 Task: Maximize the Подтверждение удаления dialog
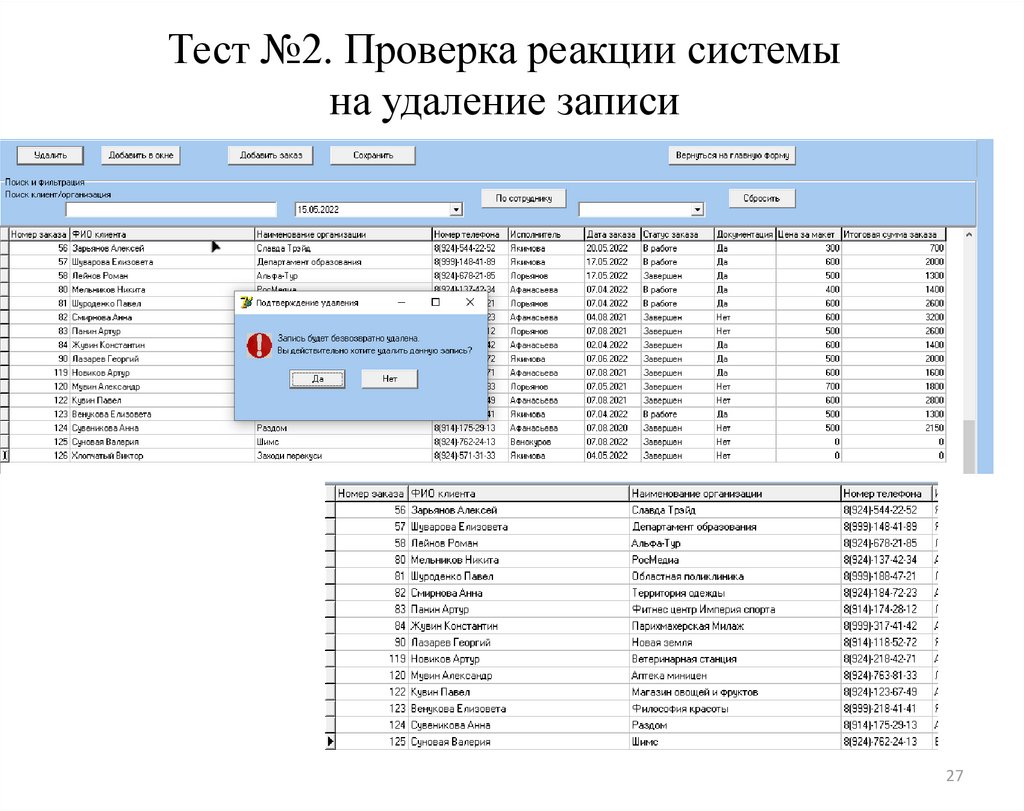(x=436, y=302)
